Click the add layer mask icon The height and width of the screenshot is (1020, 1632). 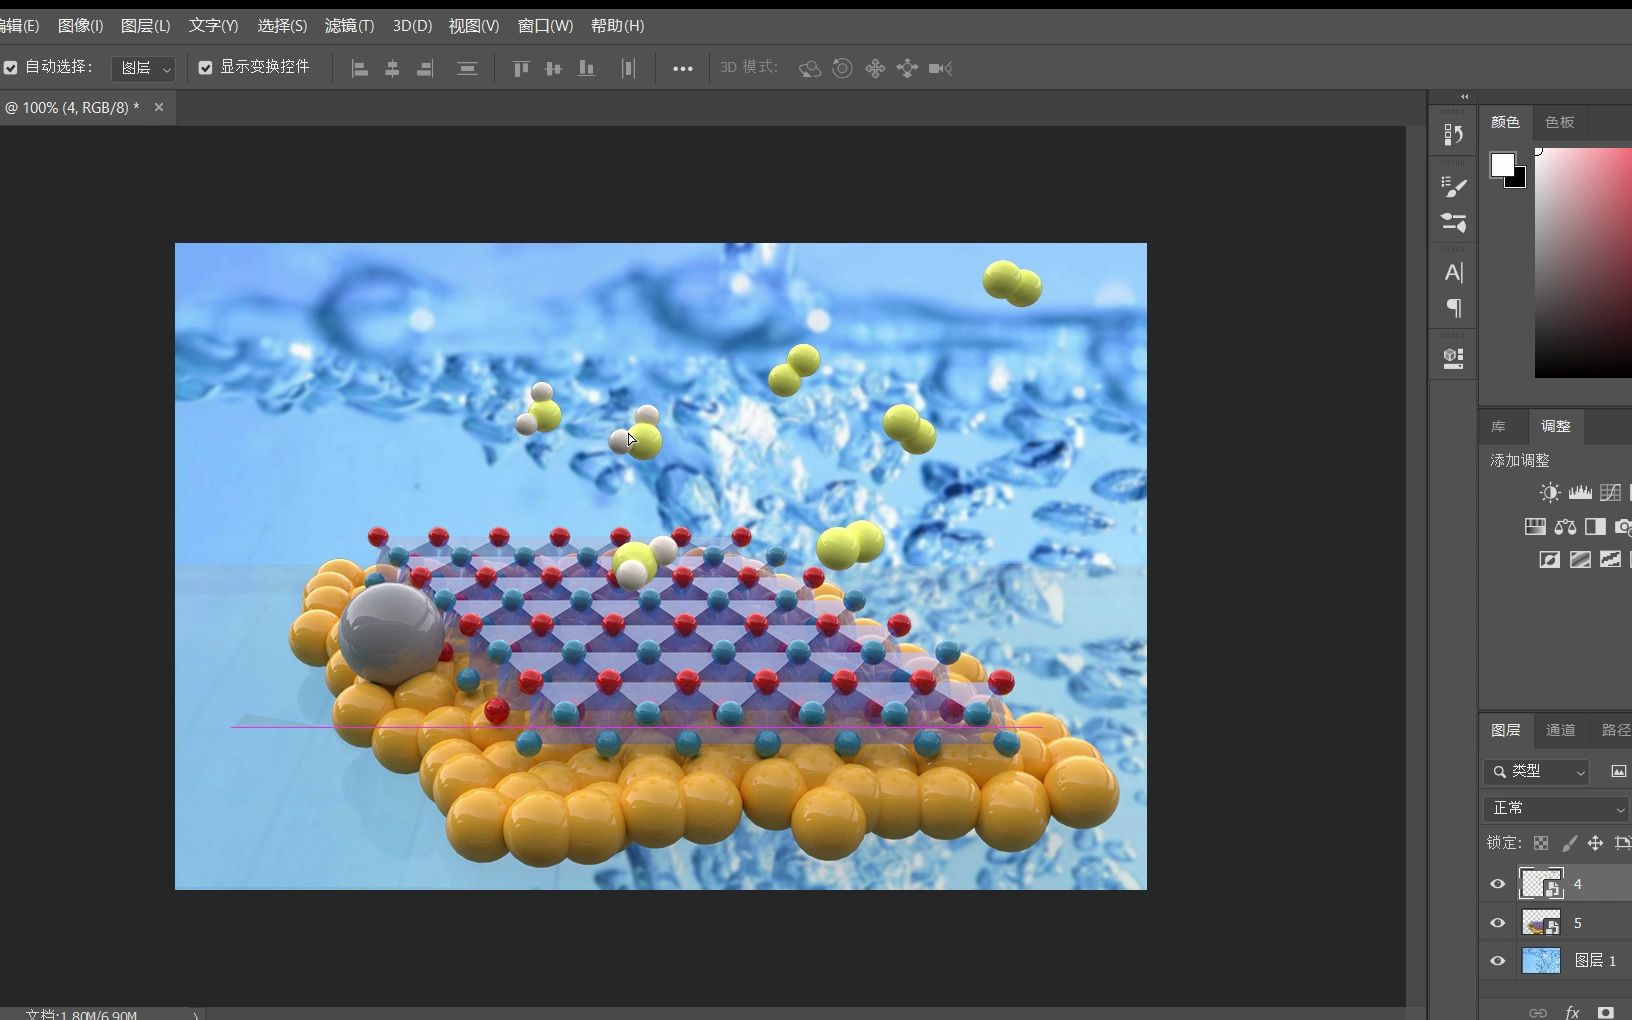(1606, 1012)
